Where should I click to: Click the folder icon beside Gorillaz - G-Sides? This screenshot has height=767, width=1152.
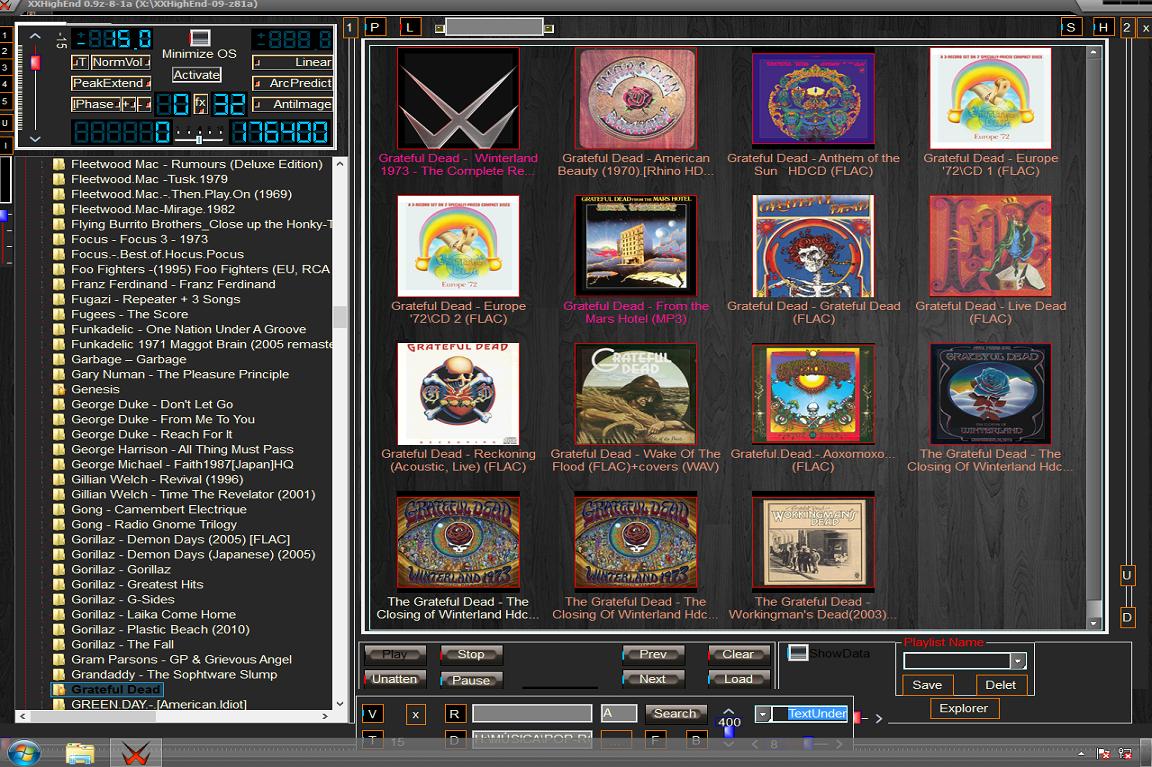tap(58, 599)
